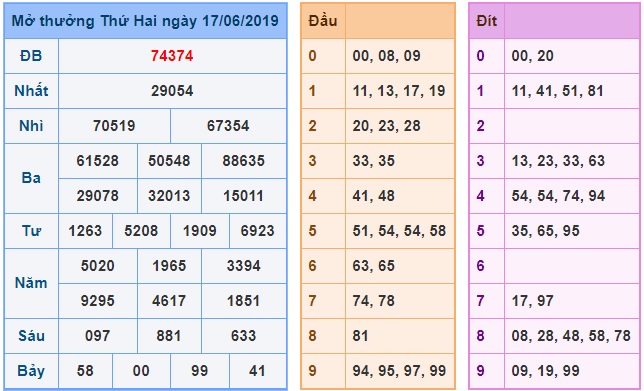Viewport: 644px width, 391px height.
Task: Select Đít row values '35, 65, 95'
Action: coord(545,231)
